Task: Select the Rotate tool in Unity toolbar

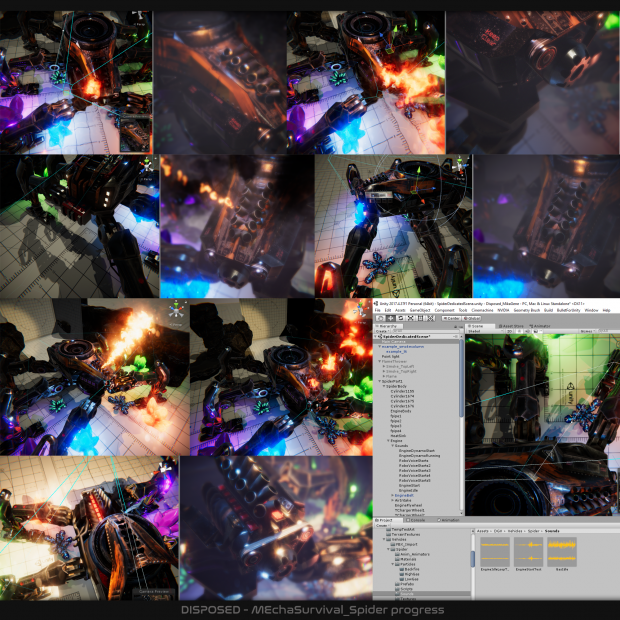Action: tap(401, 318)
